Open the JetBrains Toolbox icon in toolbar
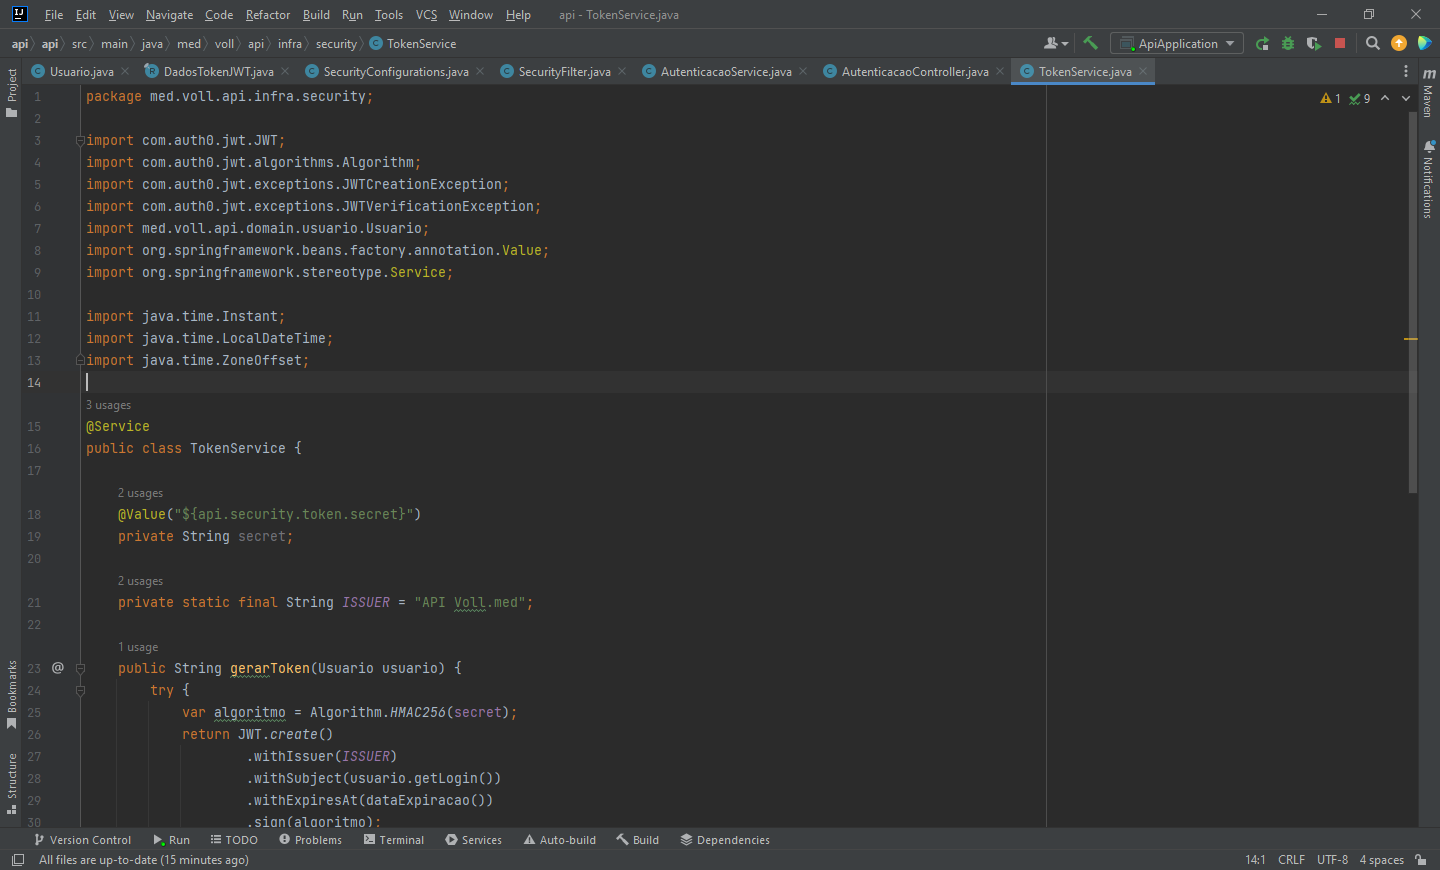This screenshot has height=870, width=1440. 1424,43
